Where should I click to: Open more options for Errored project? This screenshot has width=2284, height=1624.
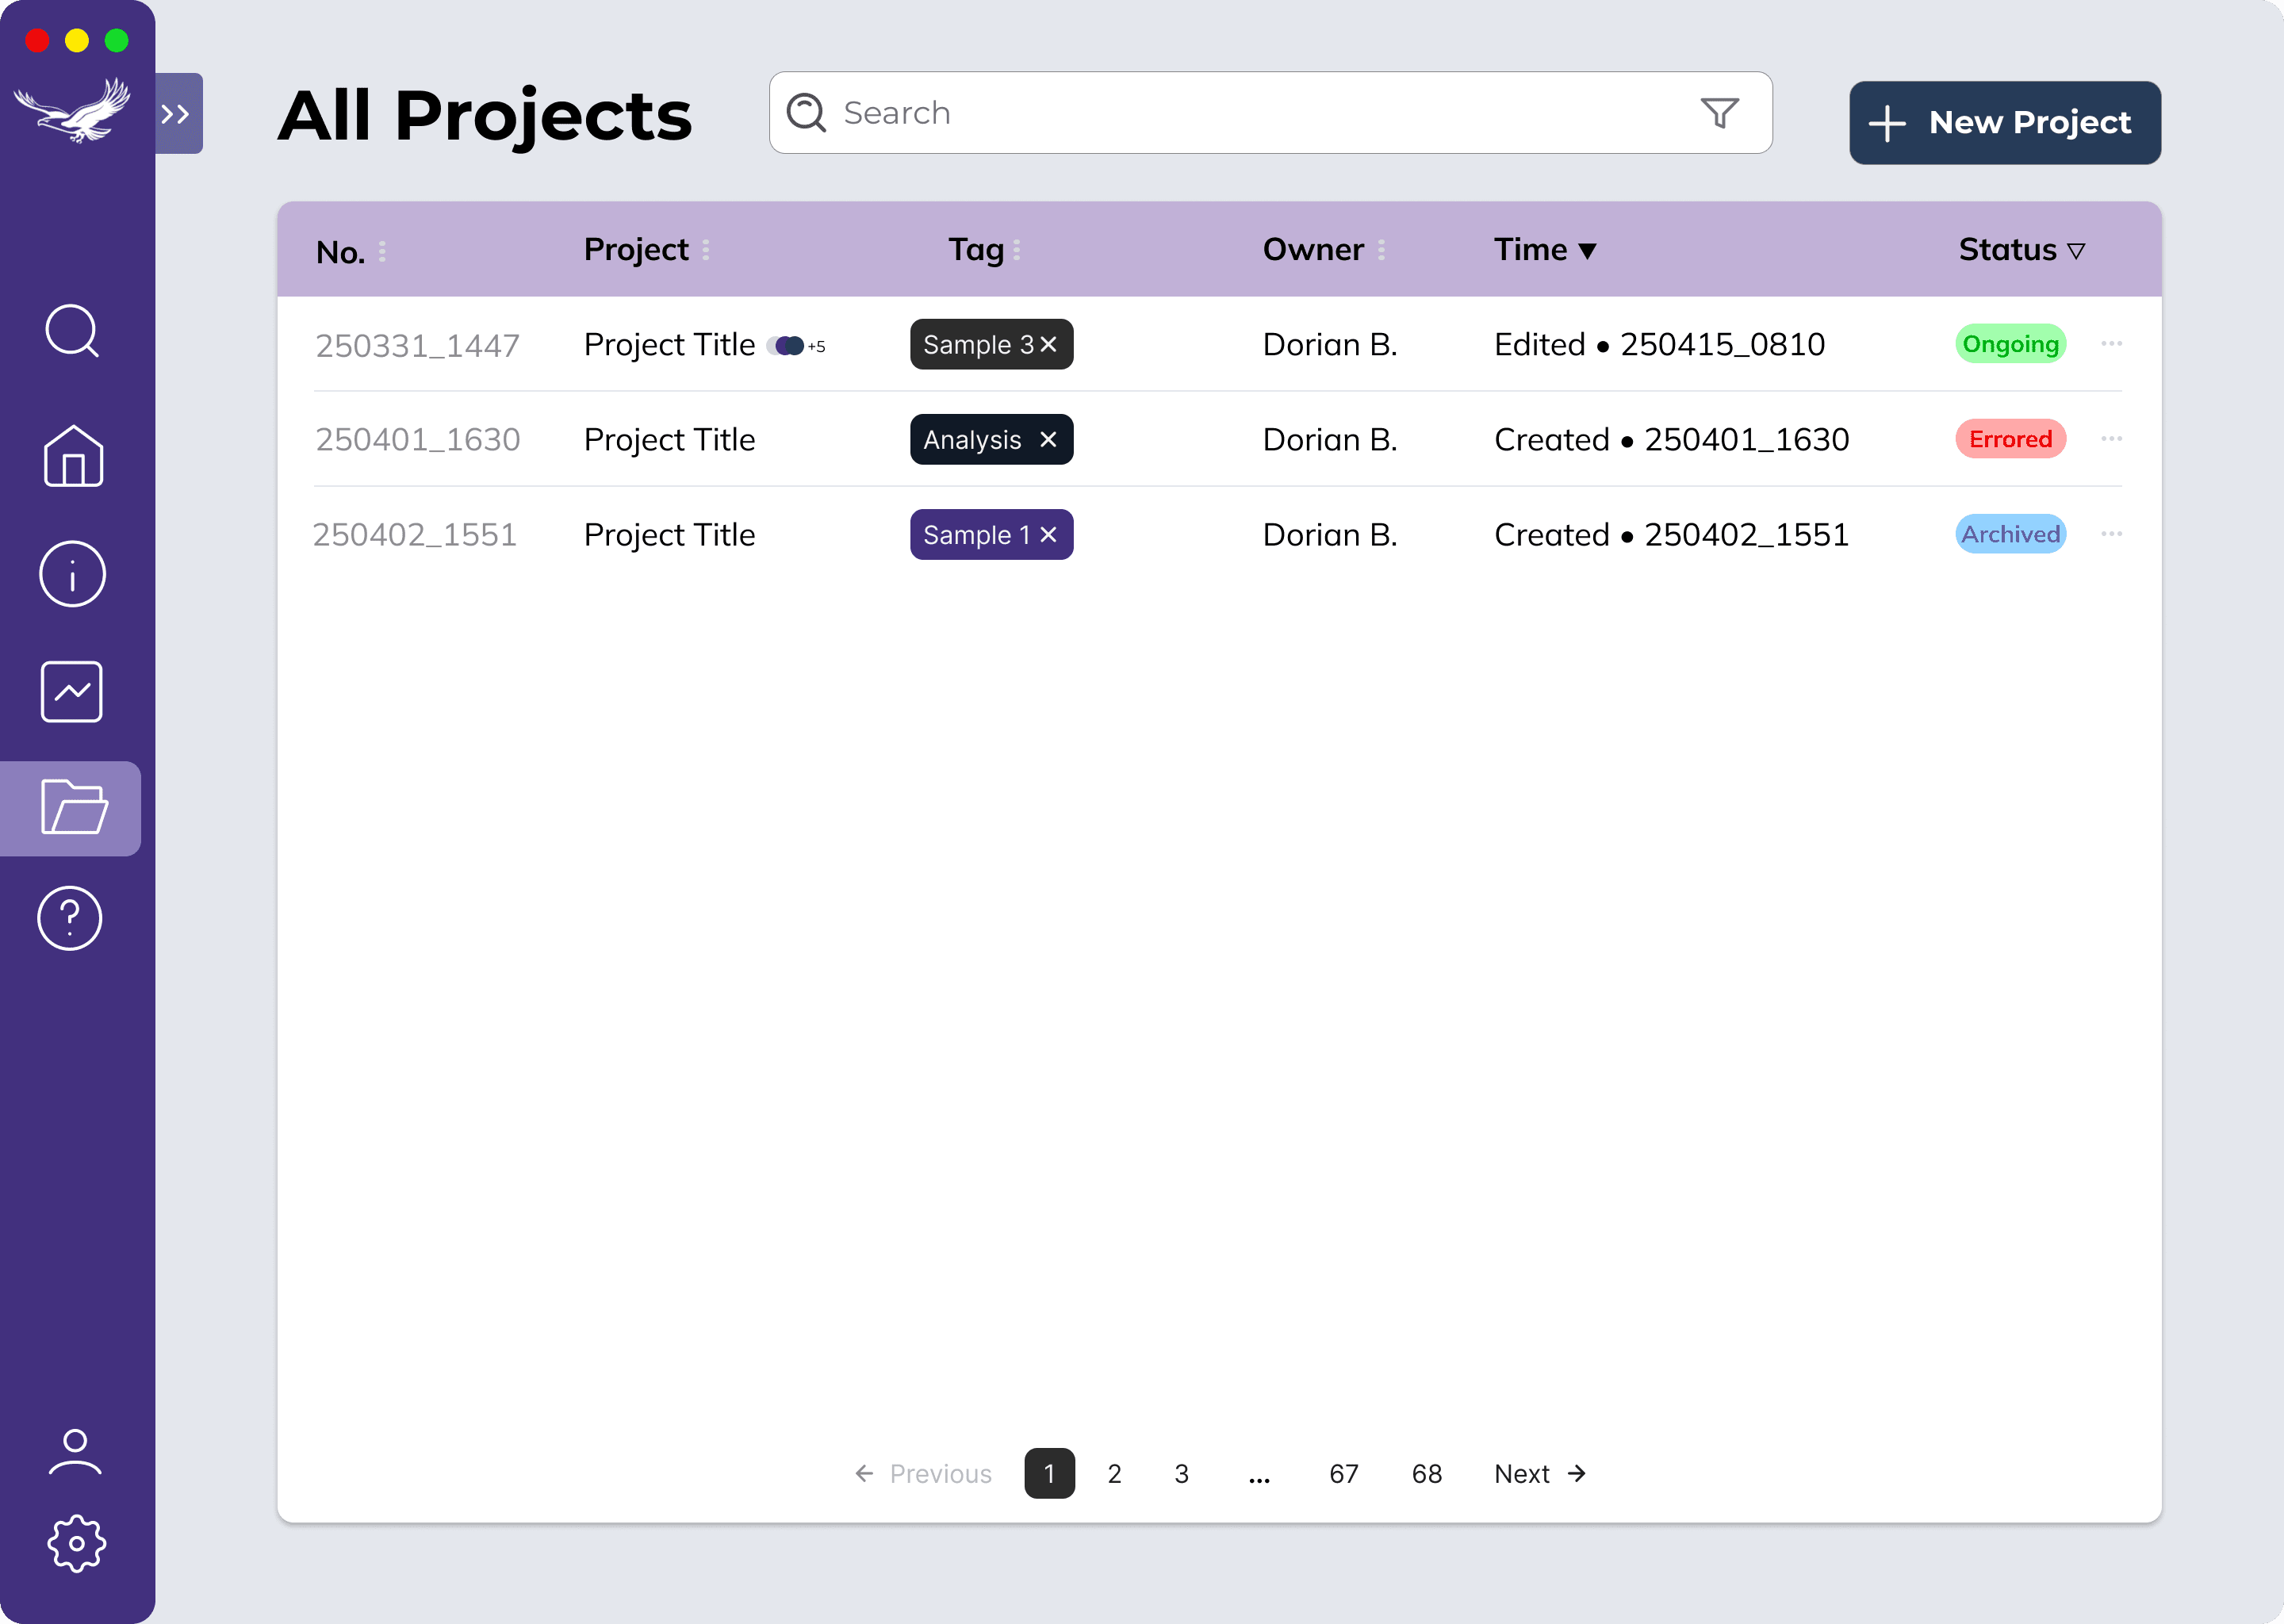[2111, 439]
